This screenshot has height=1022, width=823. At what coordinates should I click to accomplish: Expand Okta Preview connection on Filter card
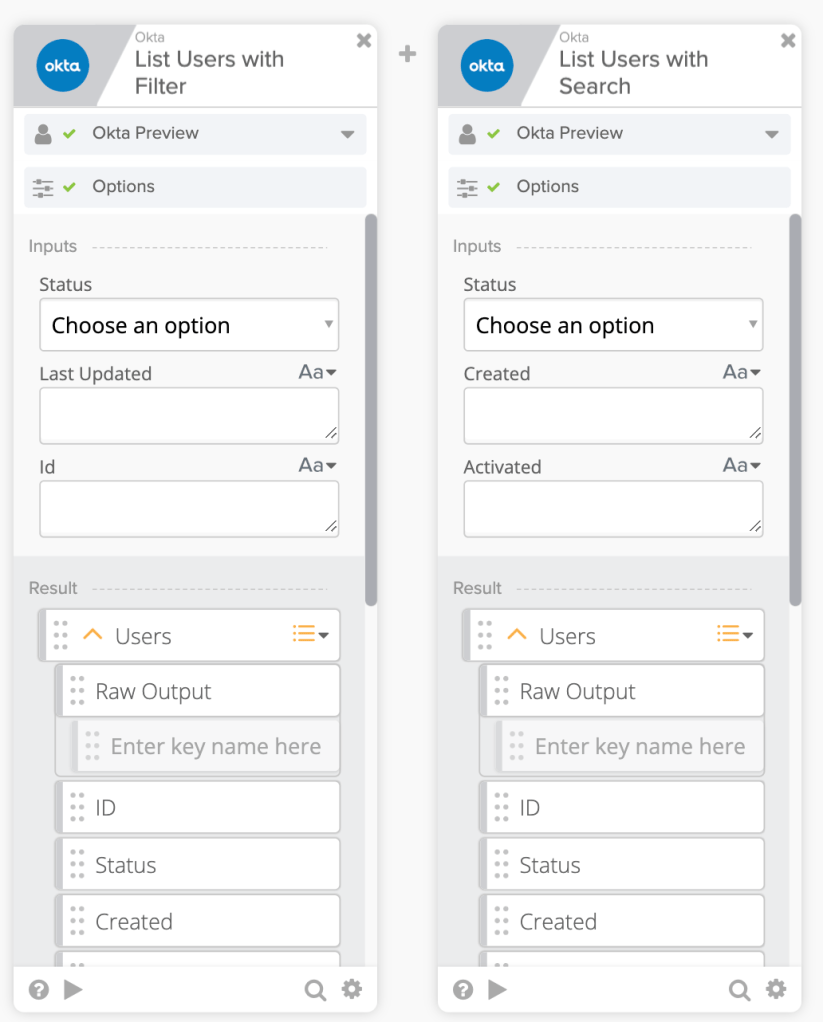[347, 134]
